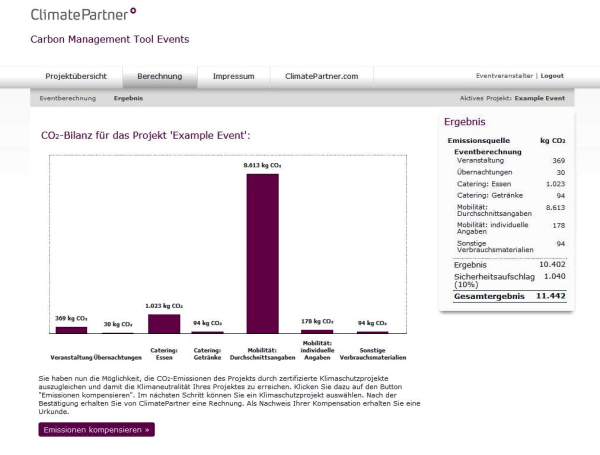Click the Catering Essen chart bar
The image size is (600, 455).
(164, 323)
